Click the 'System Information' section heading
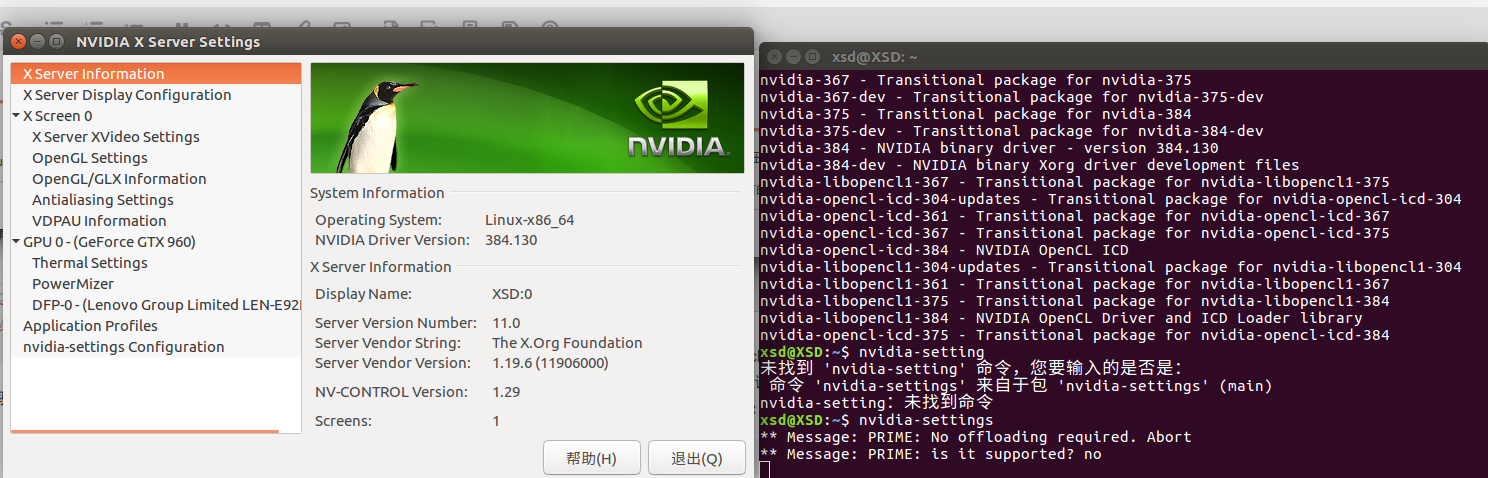This screenshot has width=1488, height=478. click(x=377, y=193)
